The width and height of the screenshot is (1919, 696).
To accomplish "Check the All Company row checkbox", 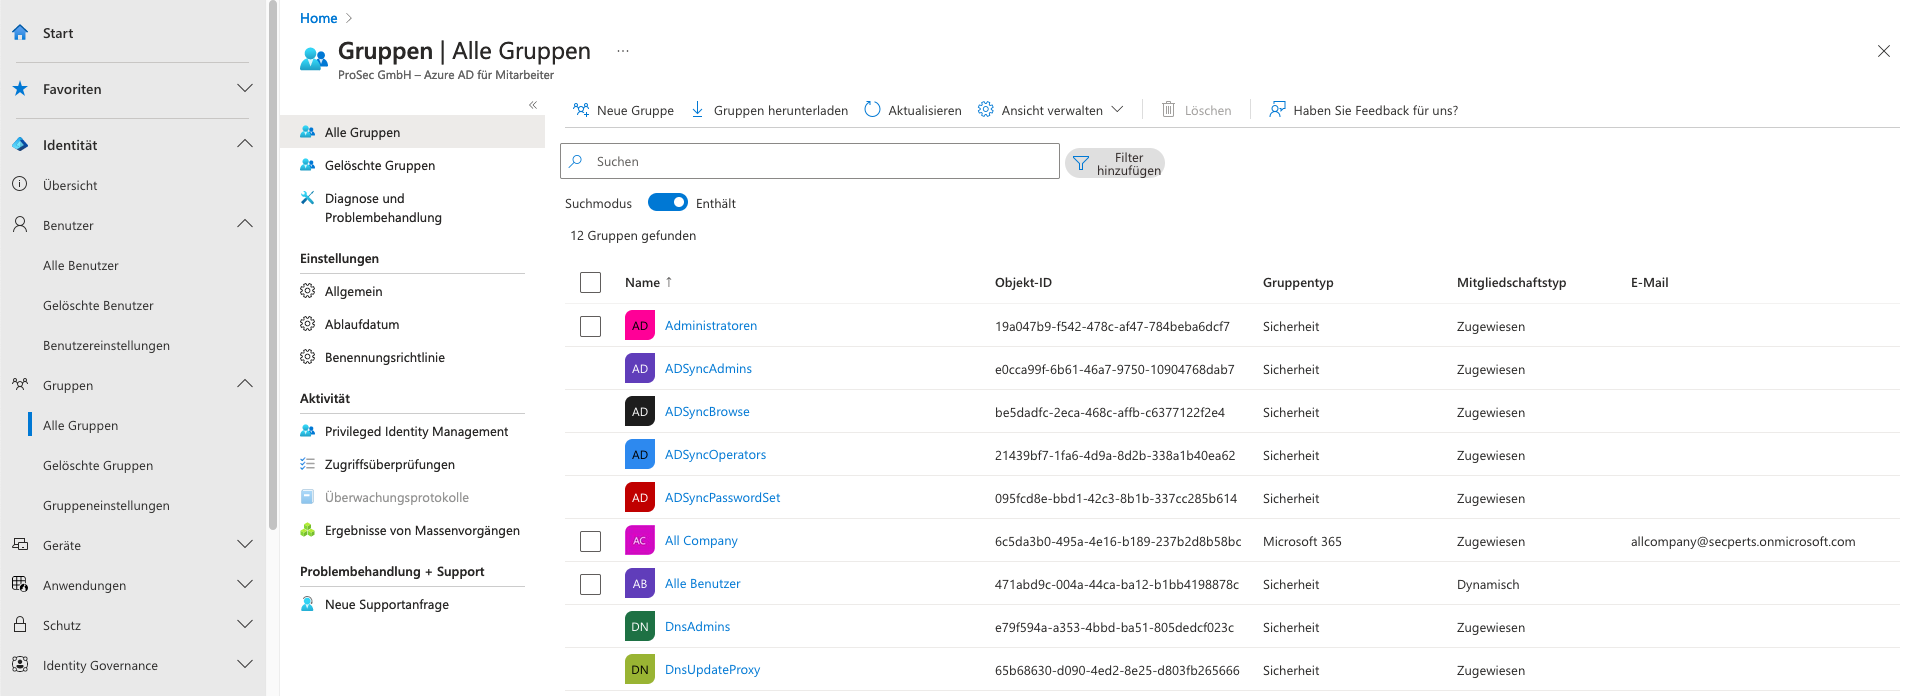I will tap(591, 541).
